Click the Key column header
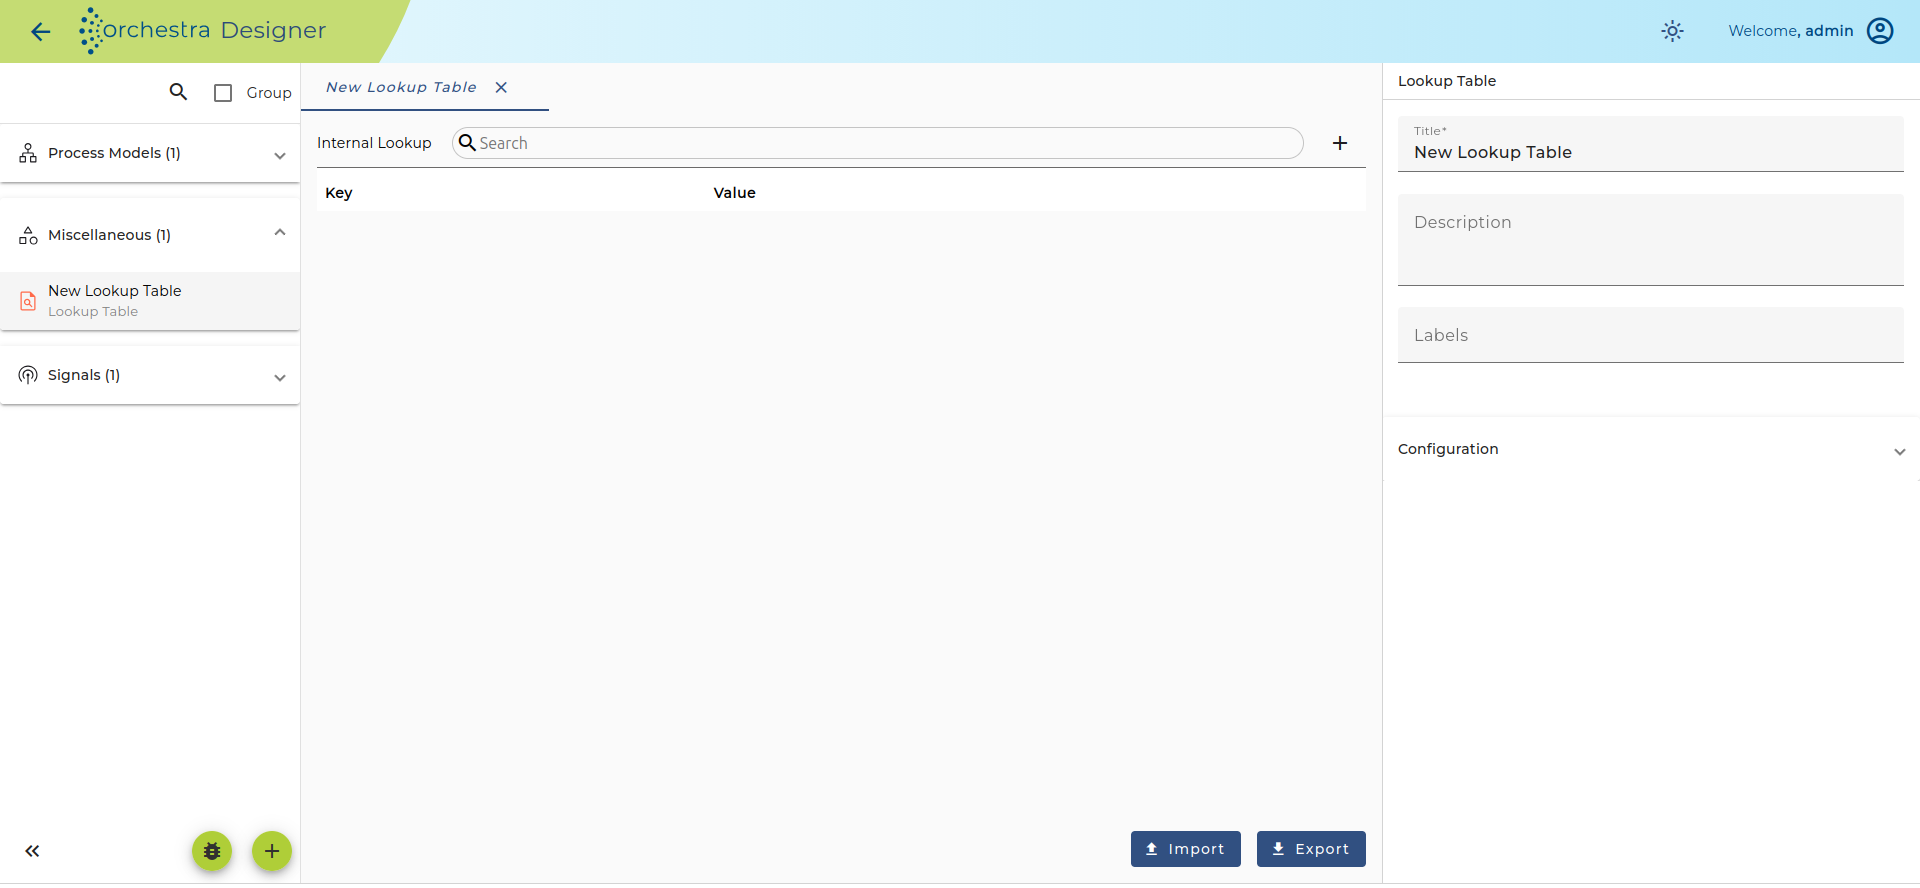1920x888 pixels. tap(339, 193)
